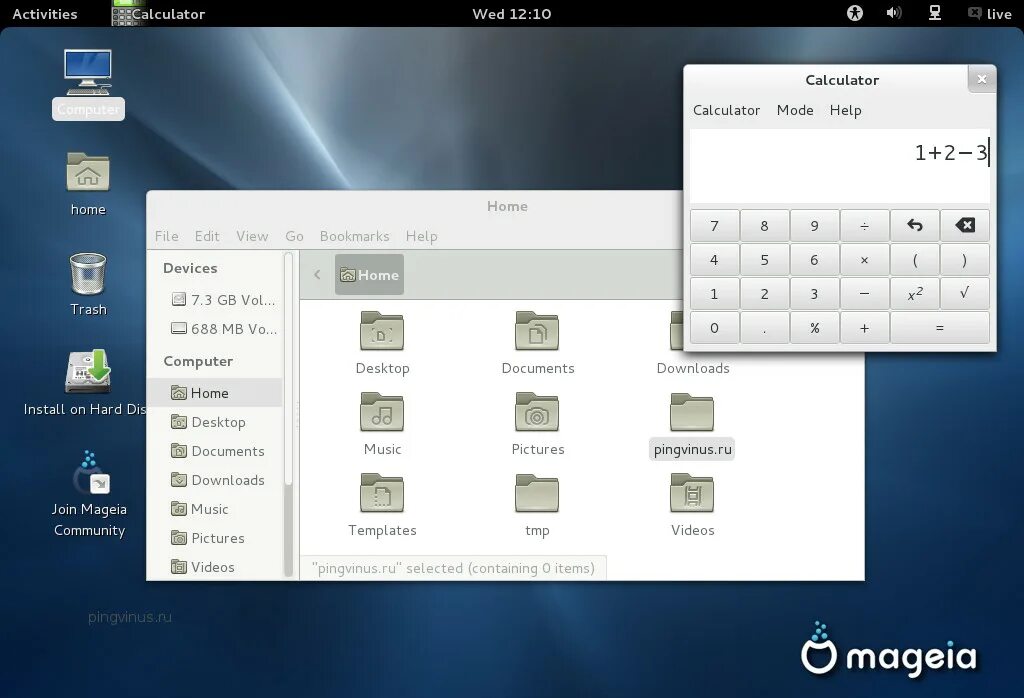
Task: Select Music in the sidebar
Action: [x=215, y=509]
